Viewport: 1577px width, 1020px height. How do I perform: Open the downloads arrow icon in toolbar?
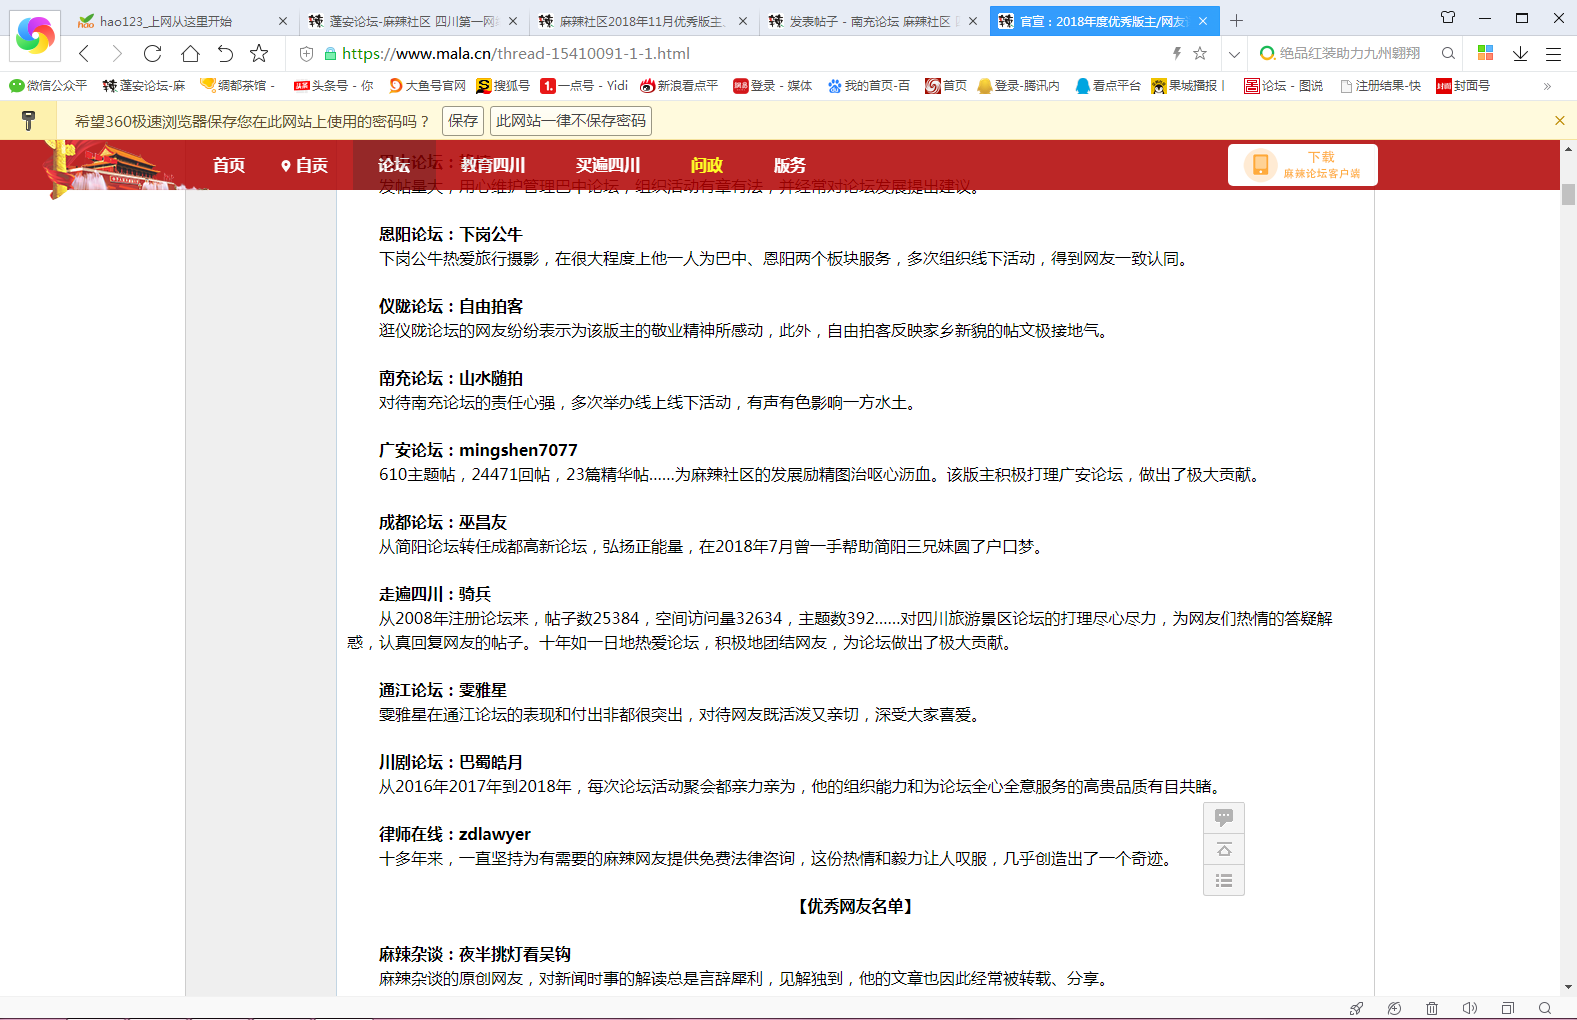1520,54
